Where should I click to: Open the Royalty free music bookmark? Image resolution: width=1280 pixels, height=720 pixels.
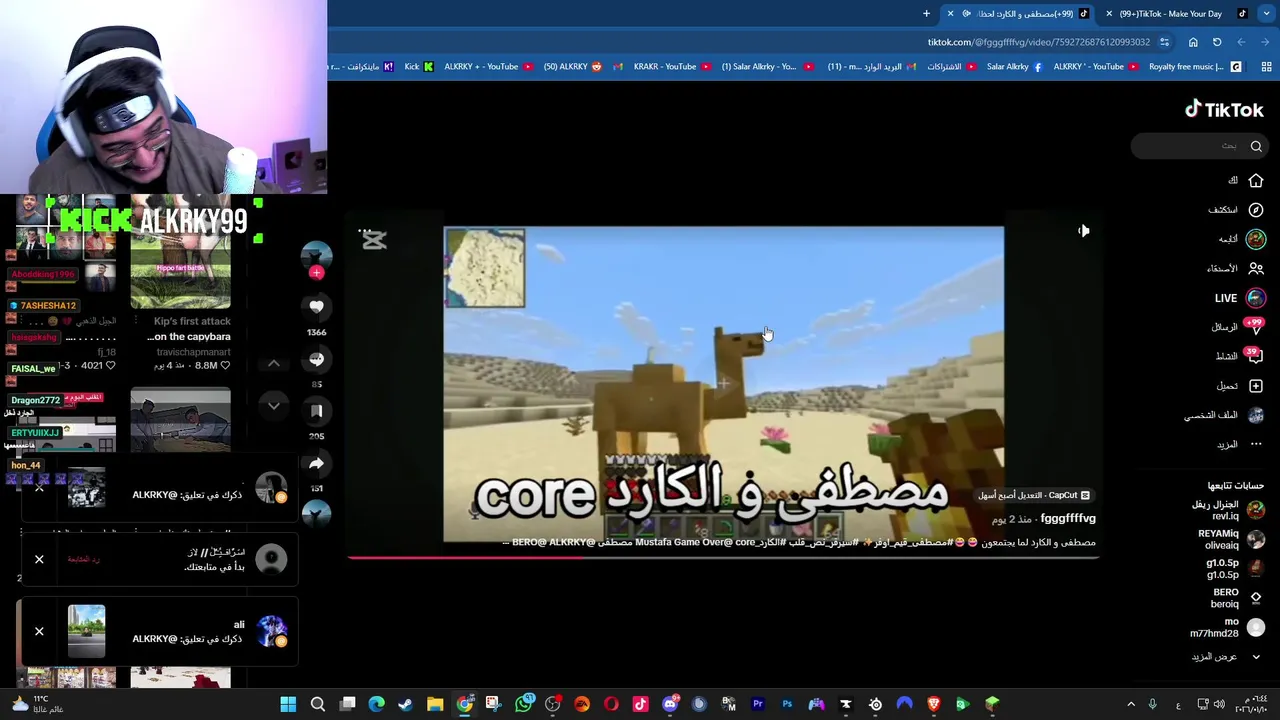coord(1194,67)
